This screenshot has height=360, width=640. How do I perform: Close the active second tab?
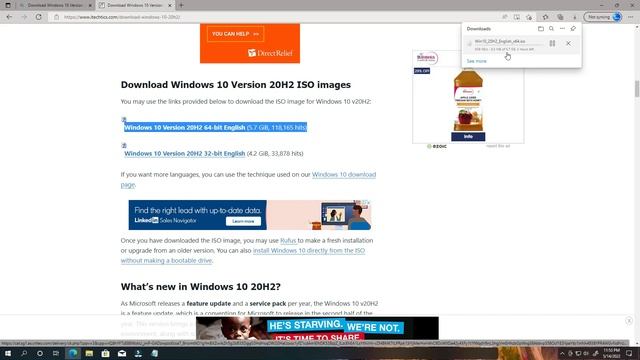170,5
